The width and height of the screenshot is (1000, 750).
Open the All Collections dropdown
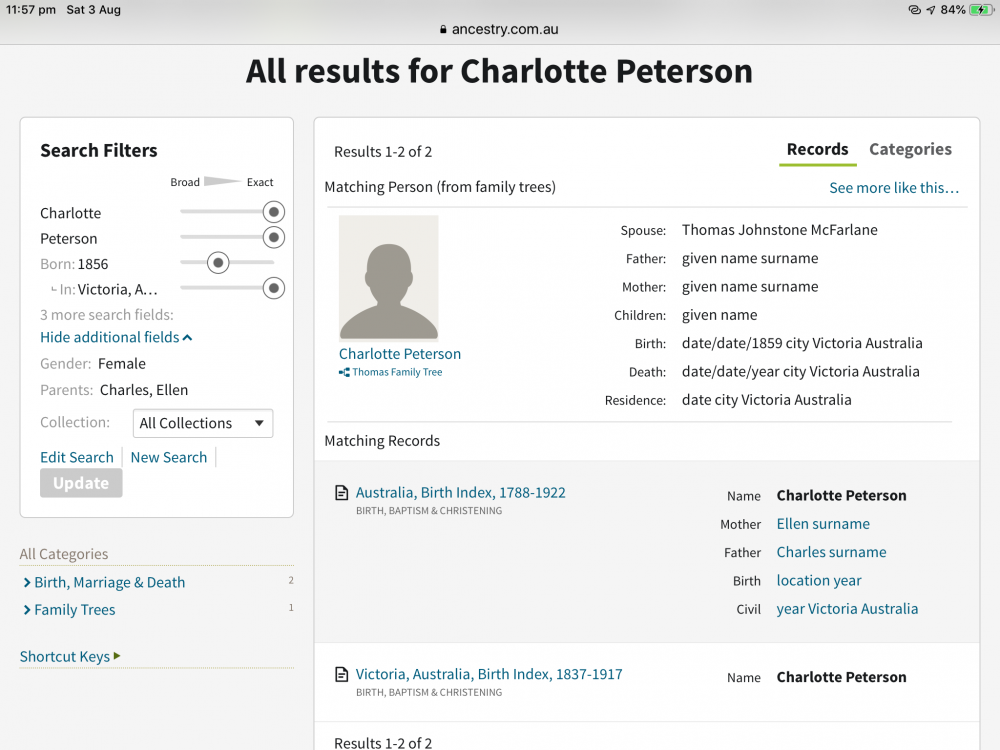pos(203,423)
